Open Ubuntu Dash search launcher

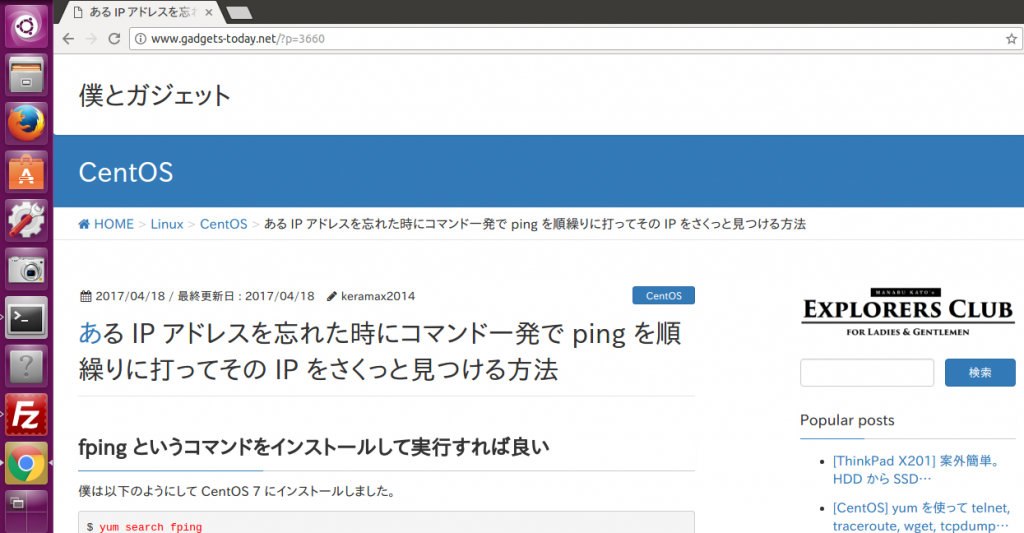tap(26, 27)
